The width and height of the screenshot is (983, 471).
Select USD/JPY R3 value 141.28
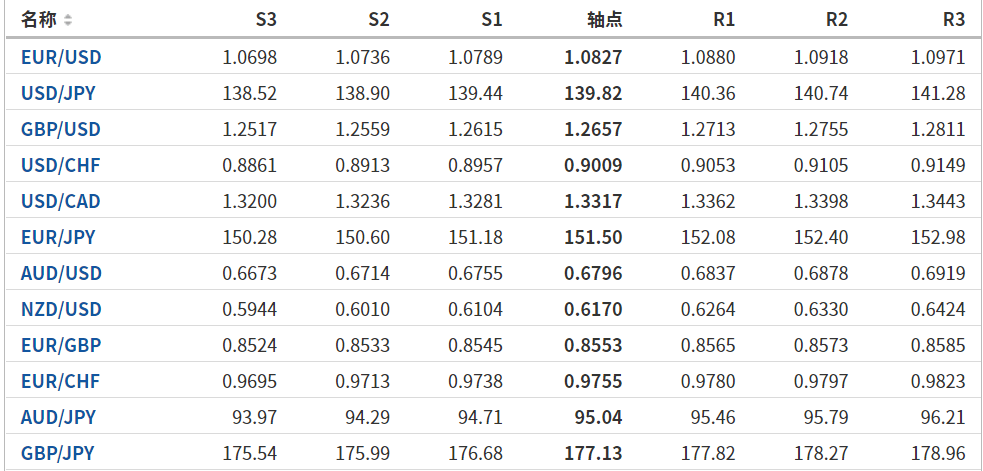pyautogui.click(x=938, y=93)
